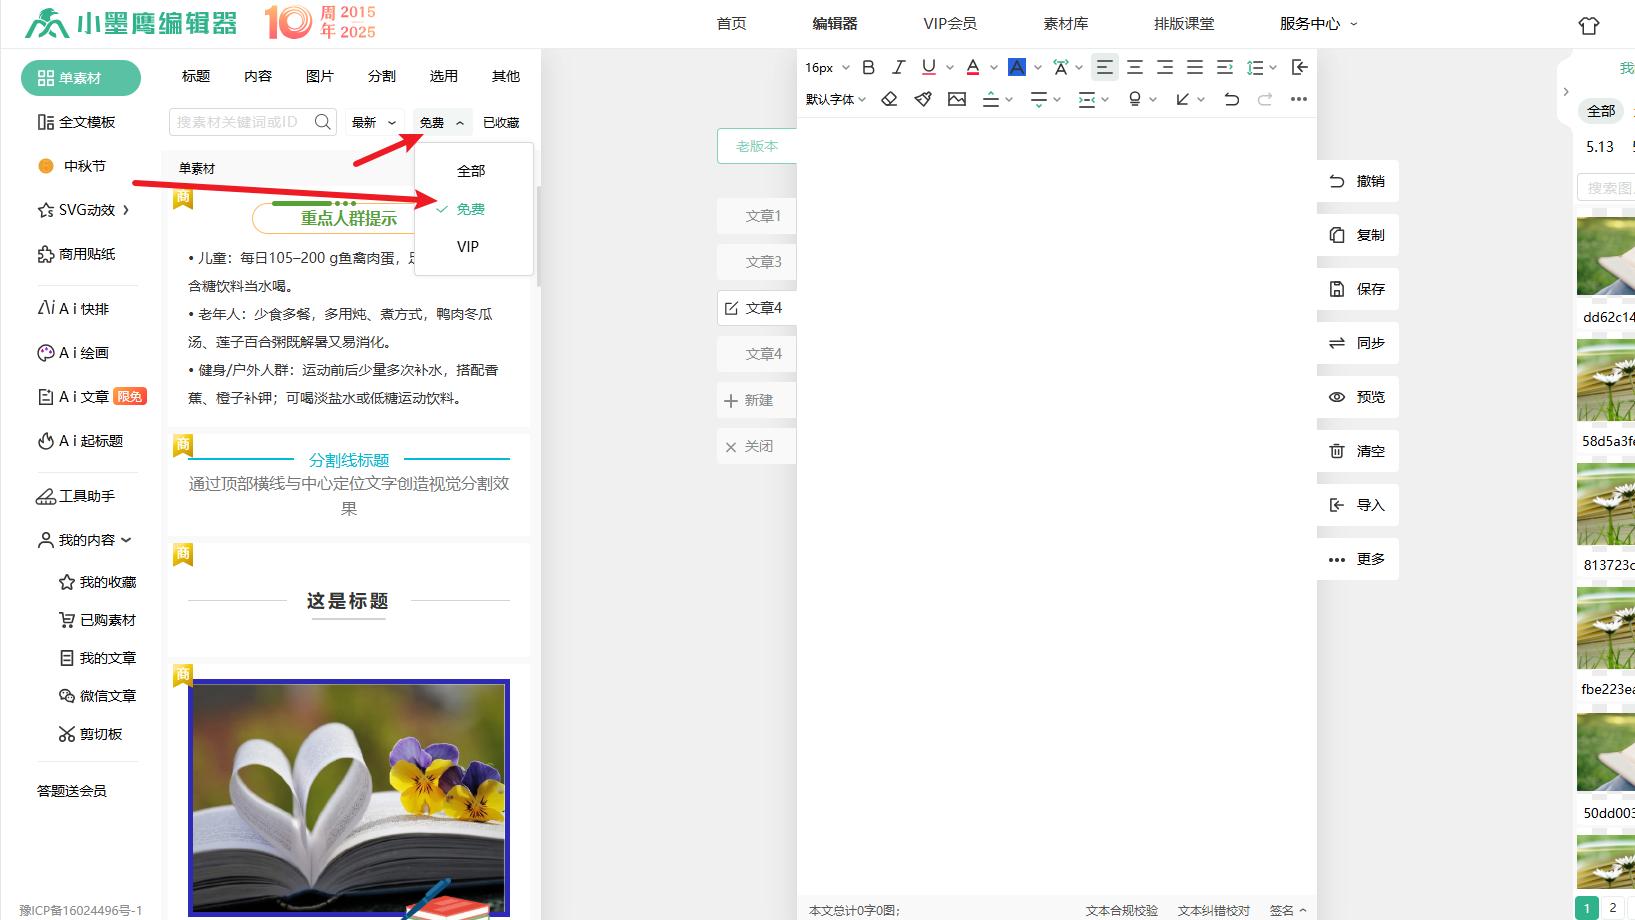Open the 素材库 menu in the top bar
This screenshot has width=1635, height=920.
[x=1065, y=22]
